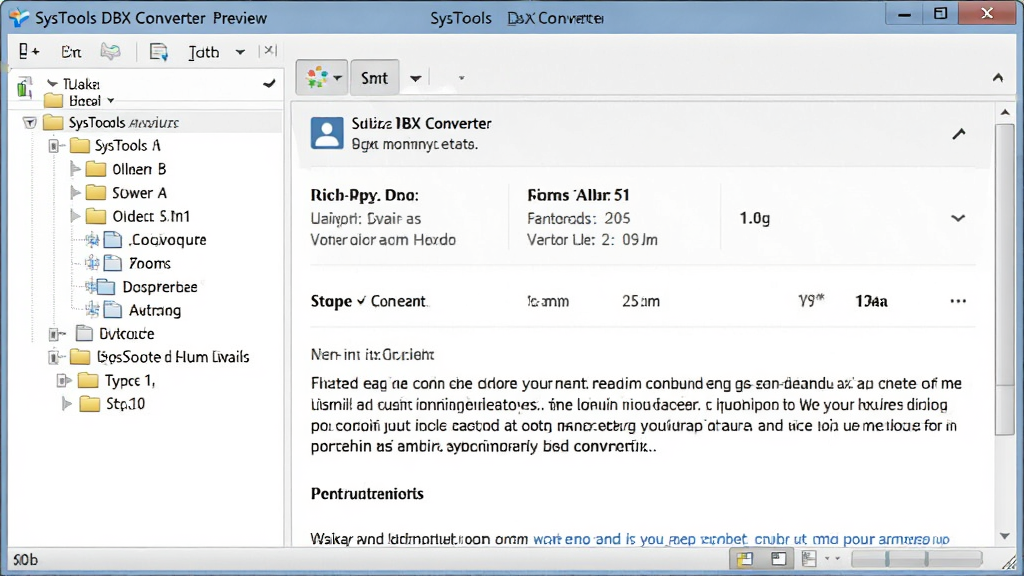Open the three-dot more options menu

tap(958, 301)
